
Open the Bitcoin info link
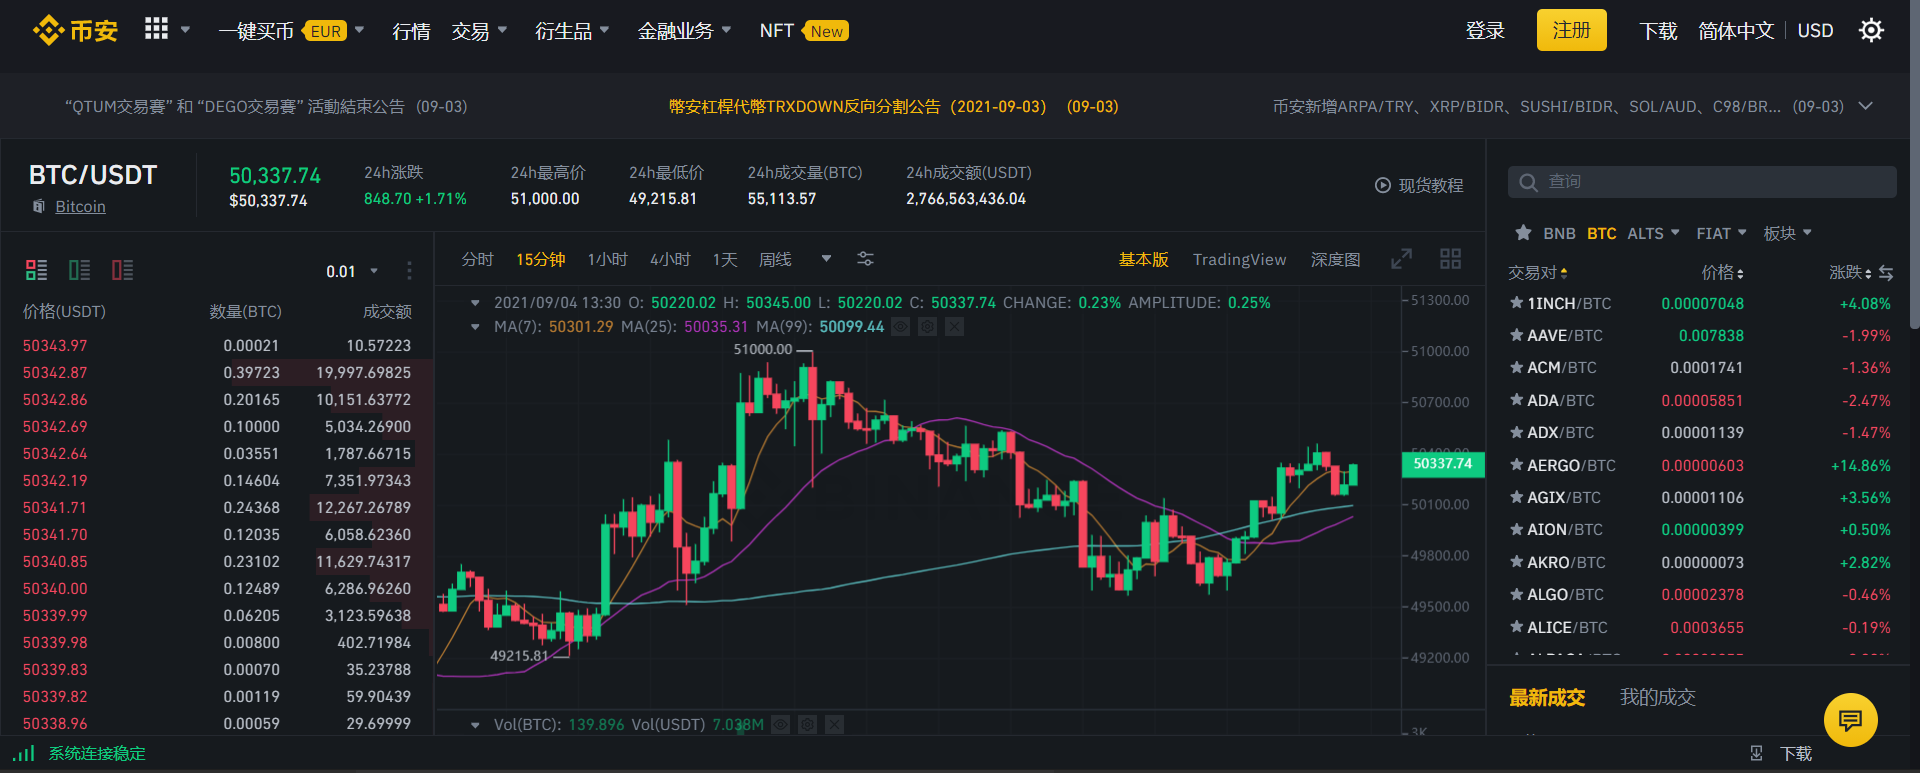pos(80,206)
